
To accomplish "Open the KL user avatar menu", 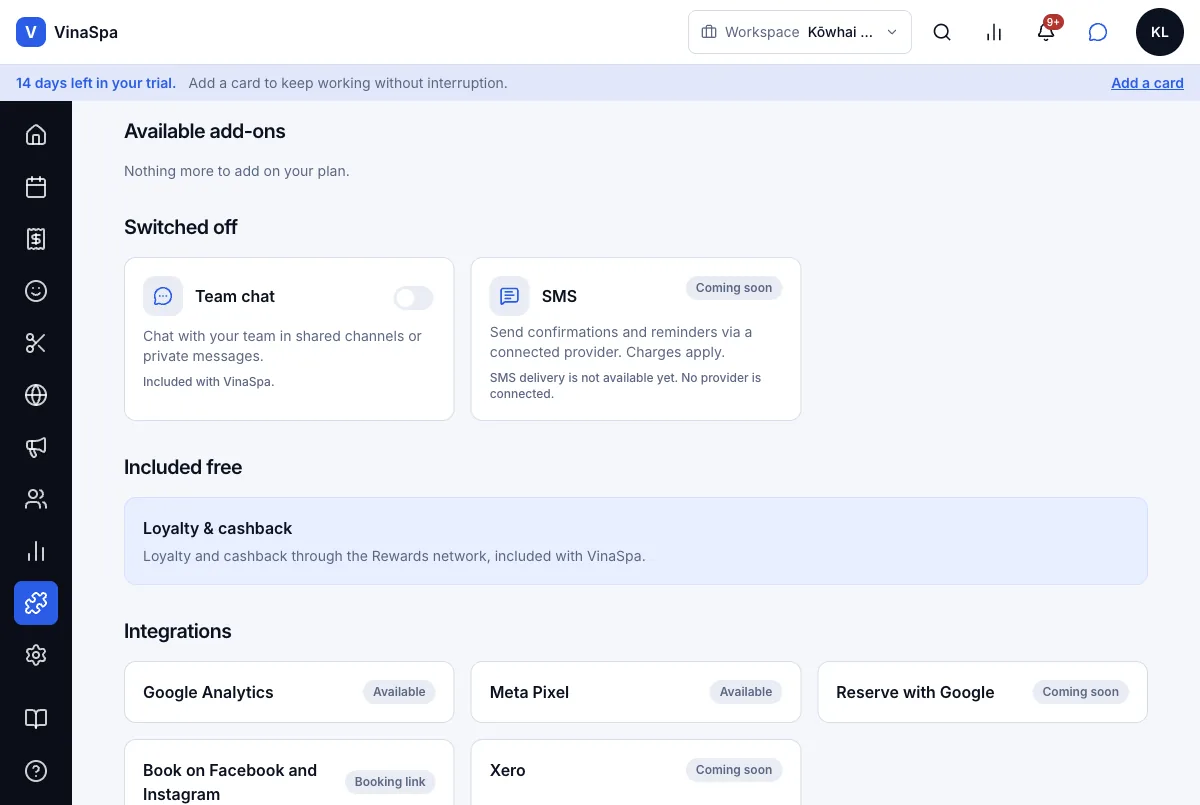I will click(1160, 32).
